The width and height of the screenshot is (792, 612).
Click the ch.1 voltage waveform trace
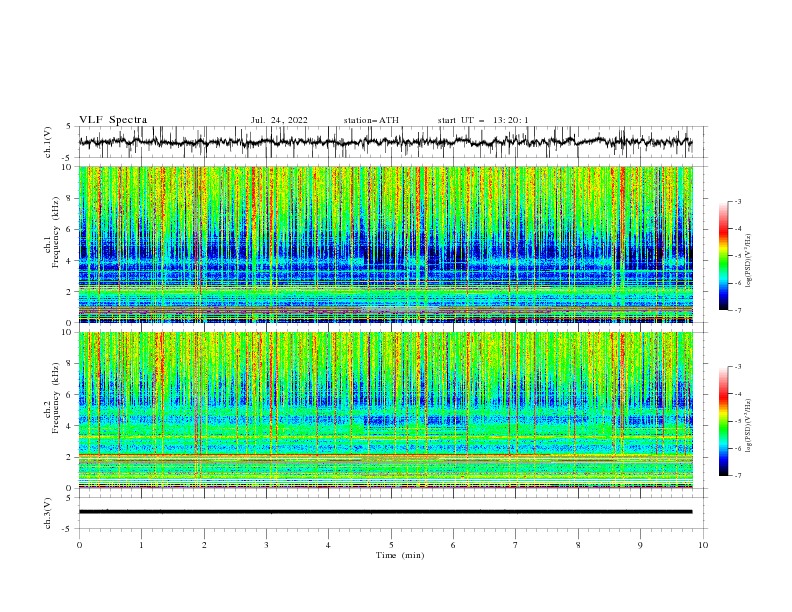click(x=386, y=142)
